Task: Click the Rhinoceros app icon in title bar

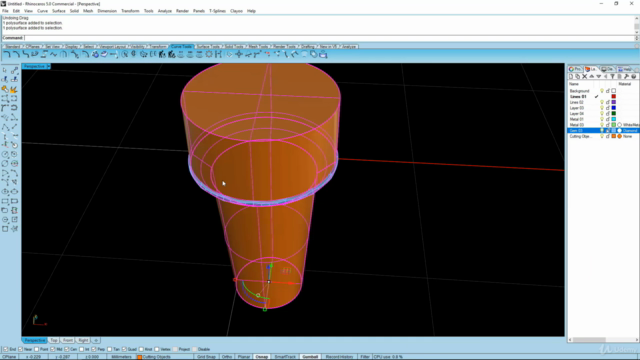Action: (x=3, y=4)
